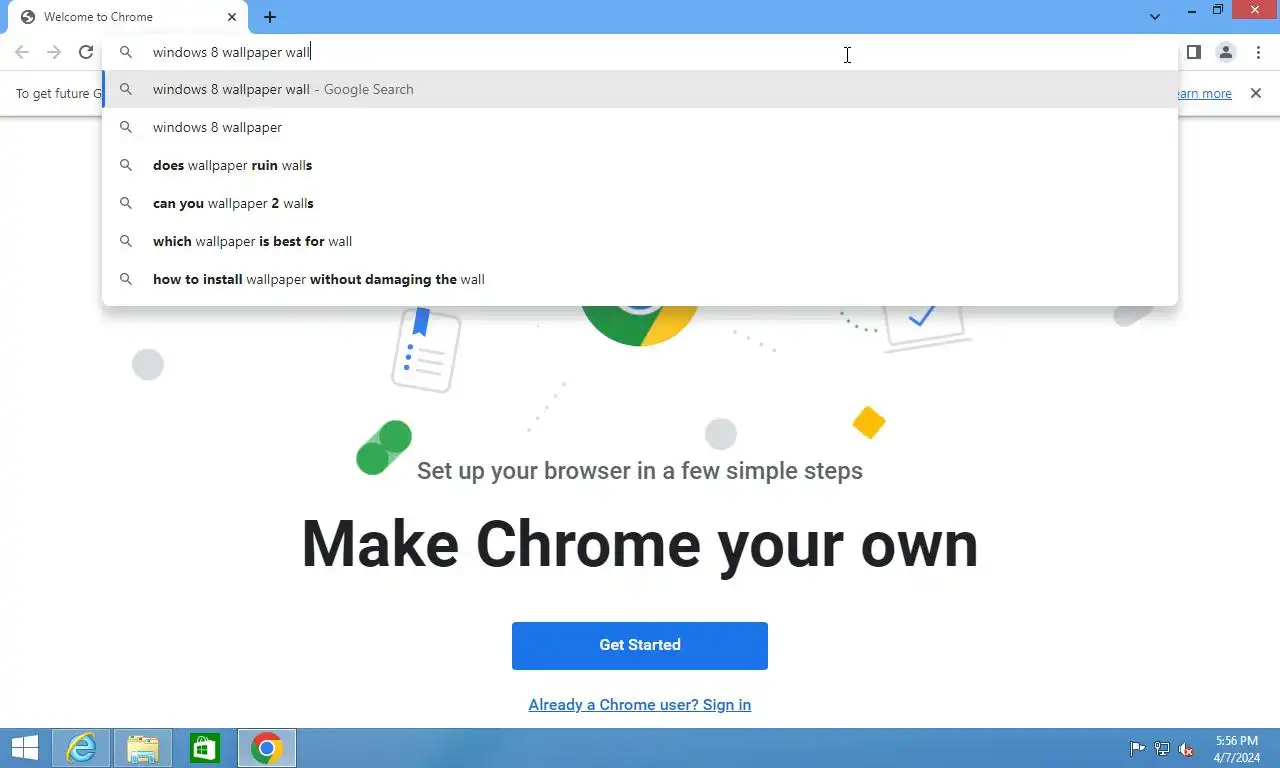Open the Windows Store taskbar icon
Viewport: 1280px width, 768px height.
click(x=205, y=748)
